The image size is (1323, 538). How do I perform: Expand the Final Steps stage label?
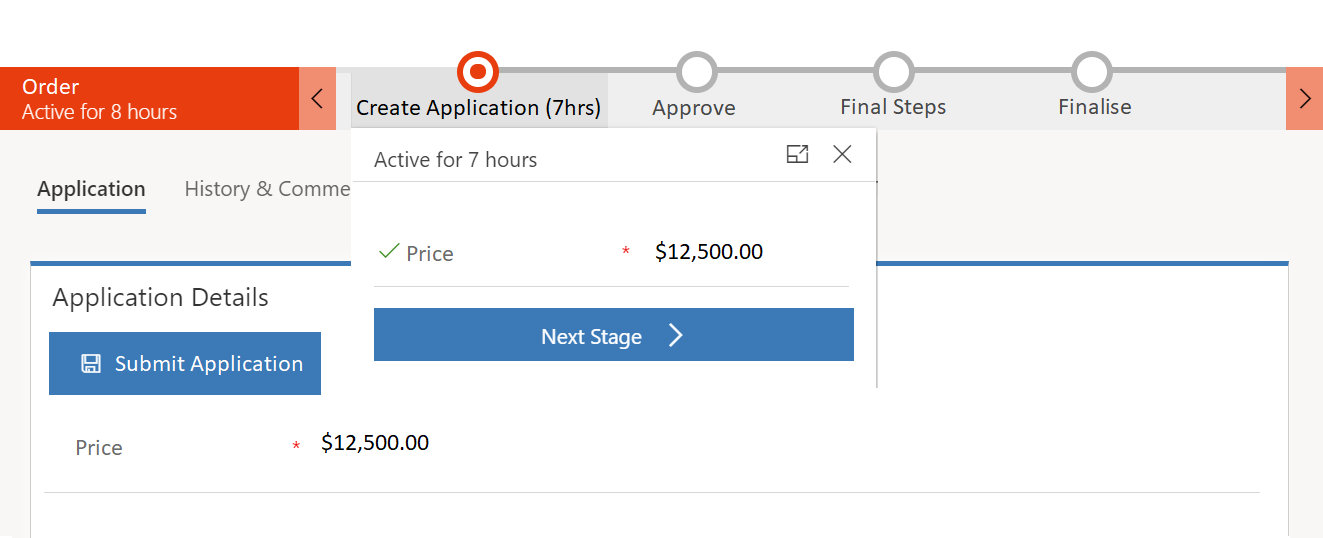[893, 107]
